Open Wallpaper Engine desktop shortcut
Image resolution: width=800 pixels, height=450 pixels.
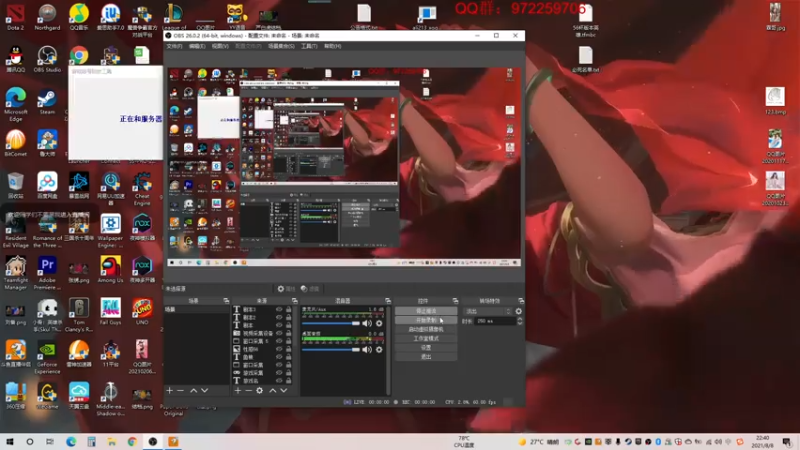tap(110, 231)
